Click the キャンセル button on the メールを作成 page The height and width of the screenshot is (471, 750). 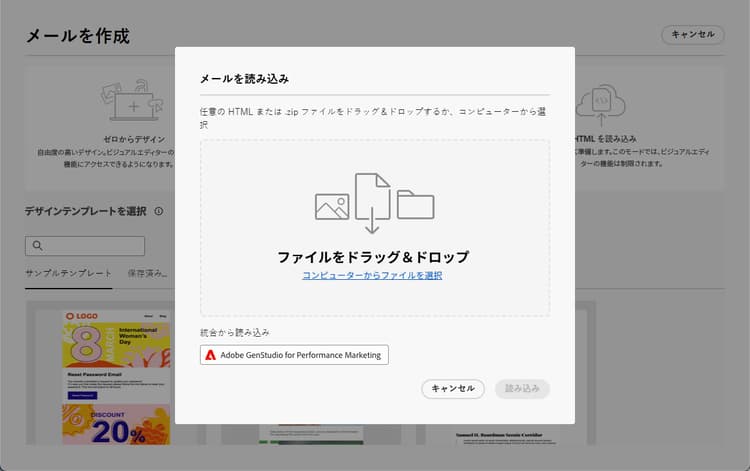pos(693,34)
